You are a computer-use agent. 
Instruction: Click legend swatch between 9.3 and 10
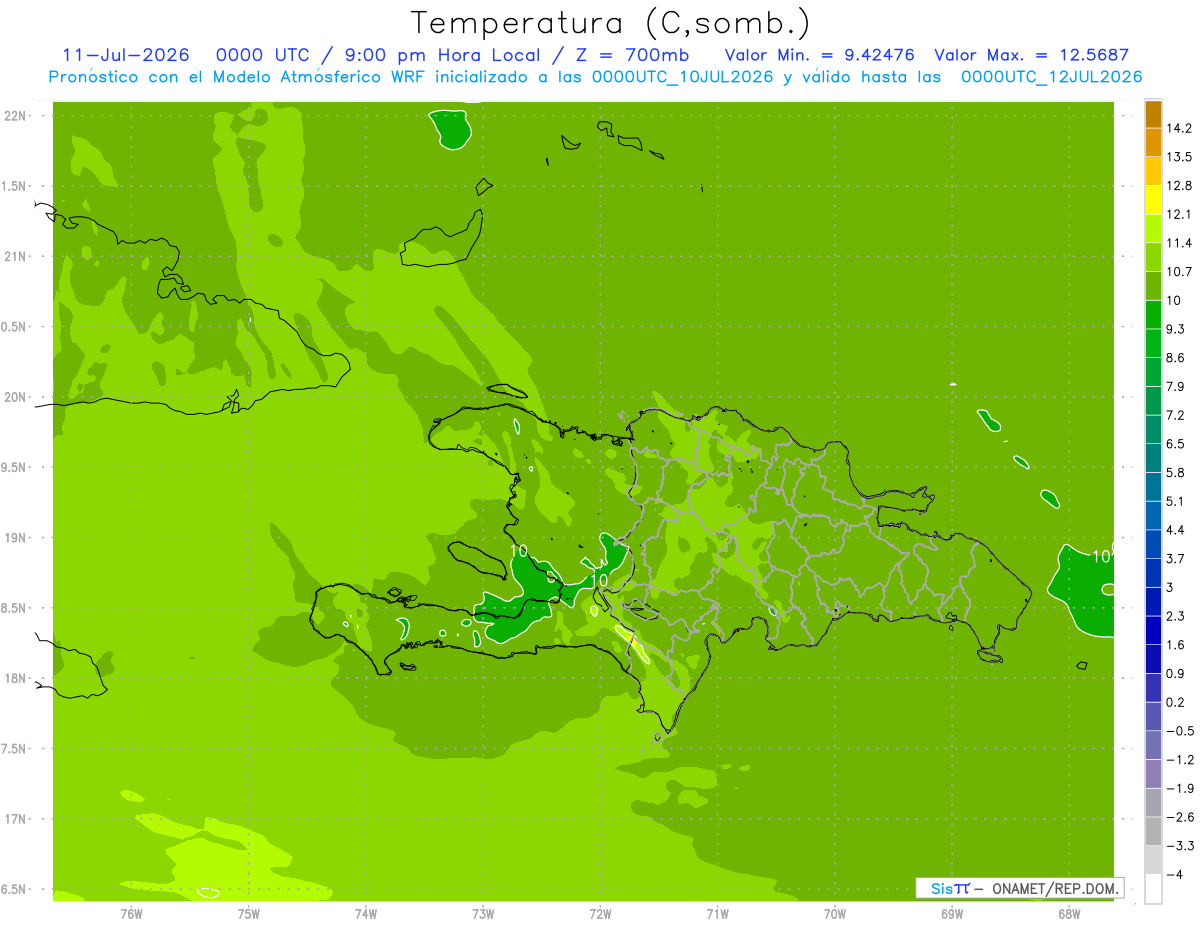[x=1153, y=315]
